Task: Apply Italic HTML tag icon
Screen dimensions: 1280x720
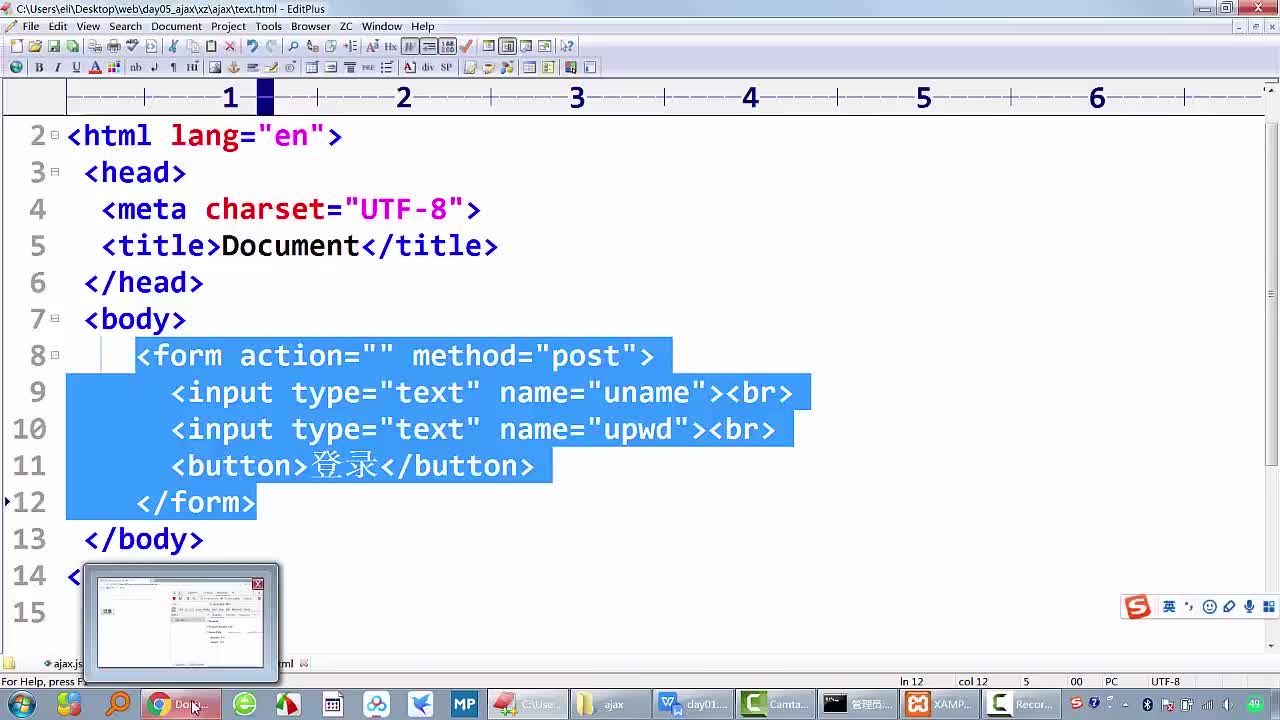Action: tap(57, 67)
